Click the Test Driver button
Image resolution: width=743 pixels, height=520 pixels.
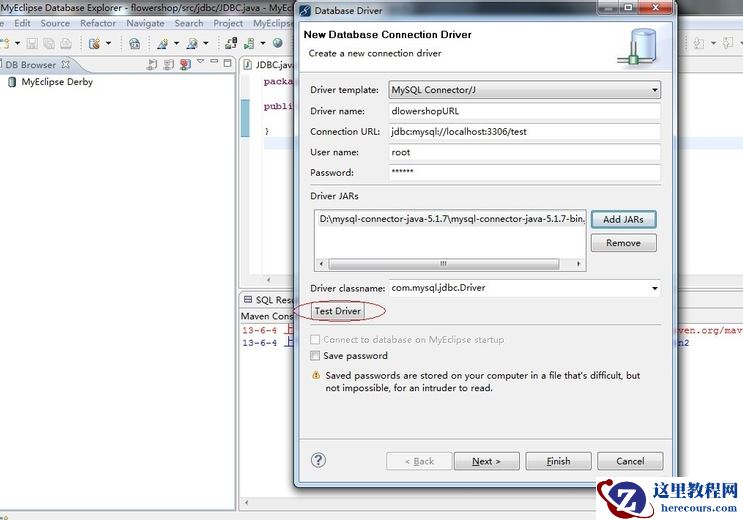pyautogui.click(x=338, y=311)
